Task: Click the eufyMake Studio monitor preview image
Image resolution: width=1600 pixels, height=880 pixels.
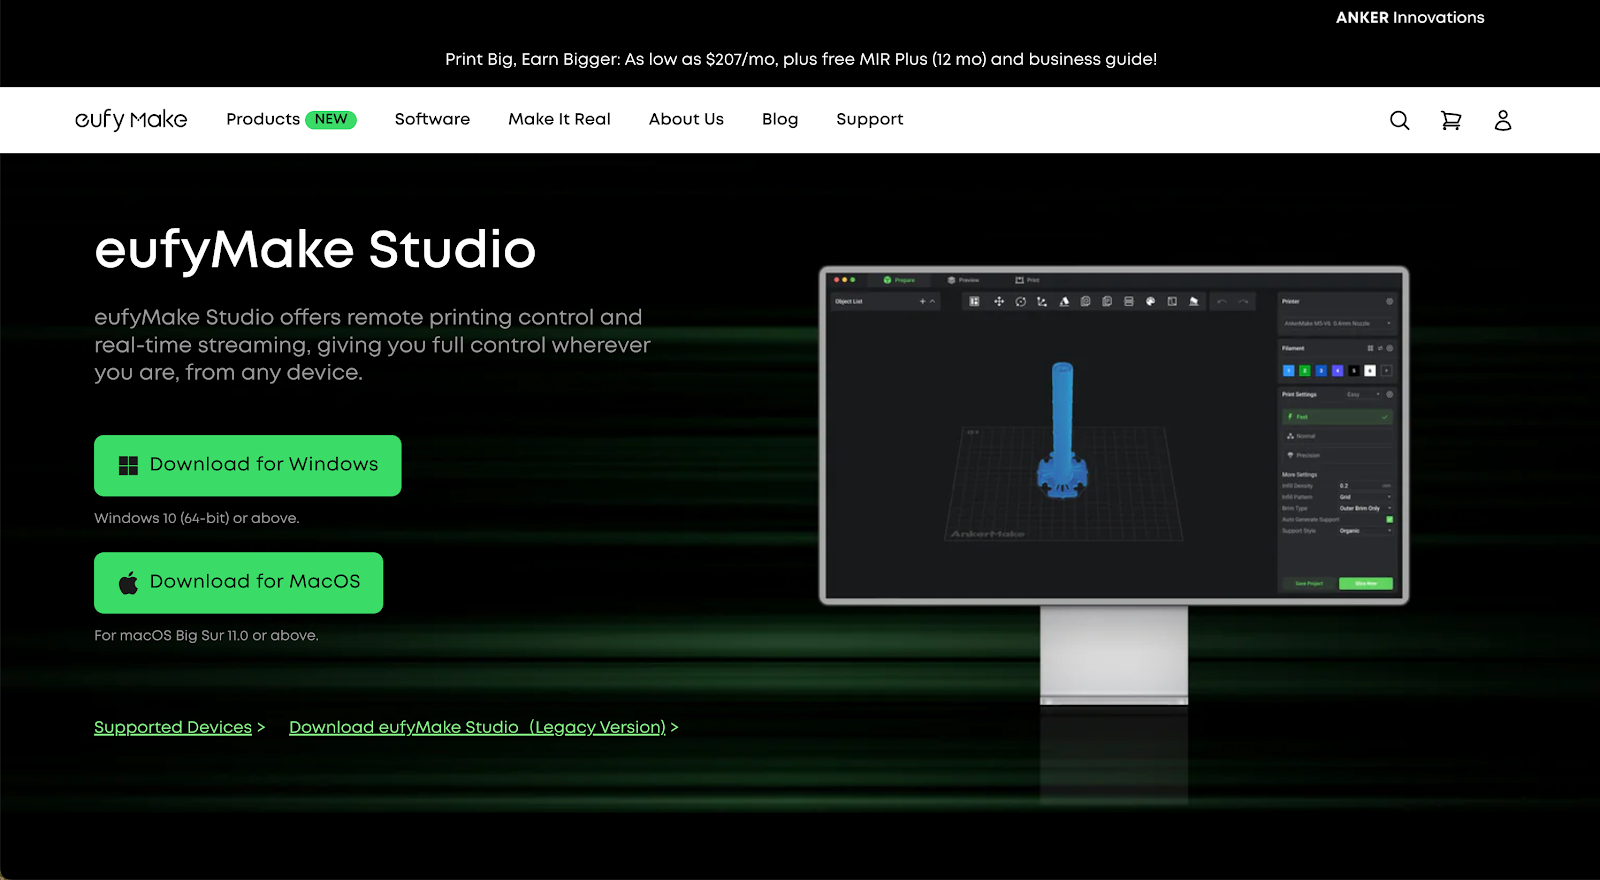Action: 1114,486
